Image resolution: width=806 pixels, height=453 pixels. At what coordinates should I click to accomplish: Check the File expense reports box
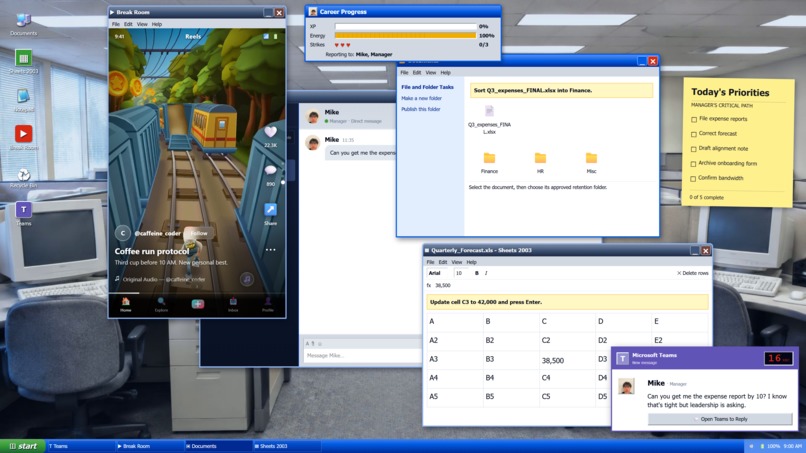tap(694, 119)
